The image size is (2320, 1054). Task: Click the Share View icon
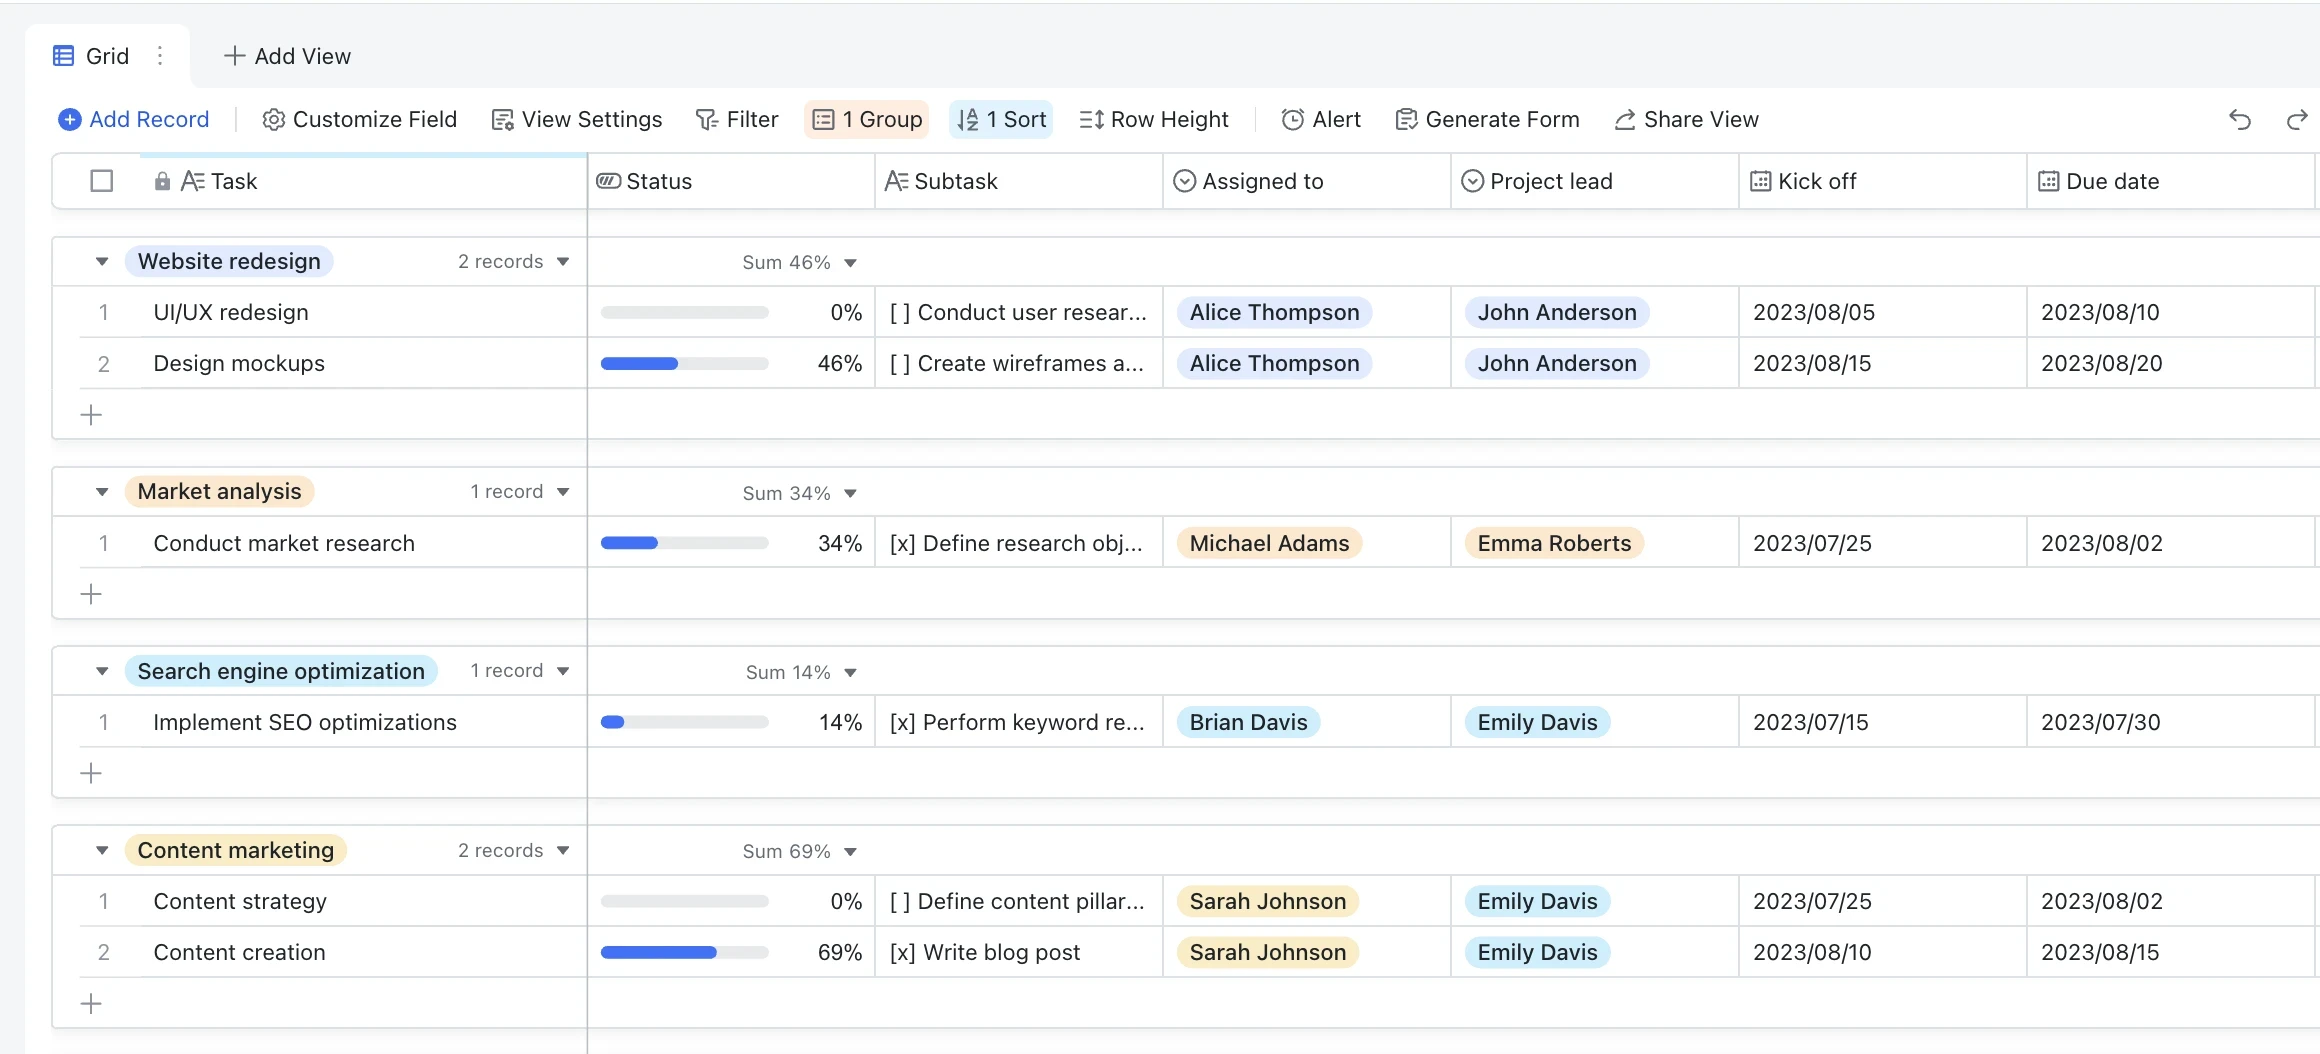point(1625,120)
